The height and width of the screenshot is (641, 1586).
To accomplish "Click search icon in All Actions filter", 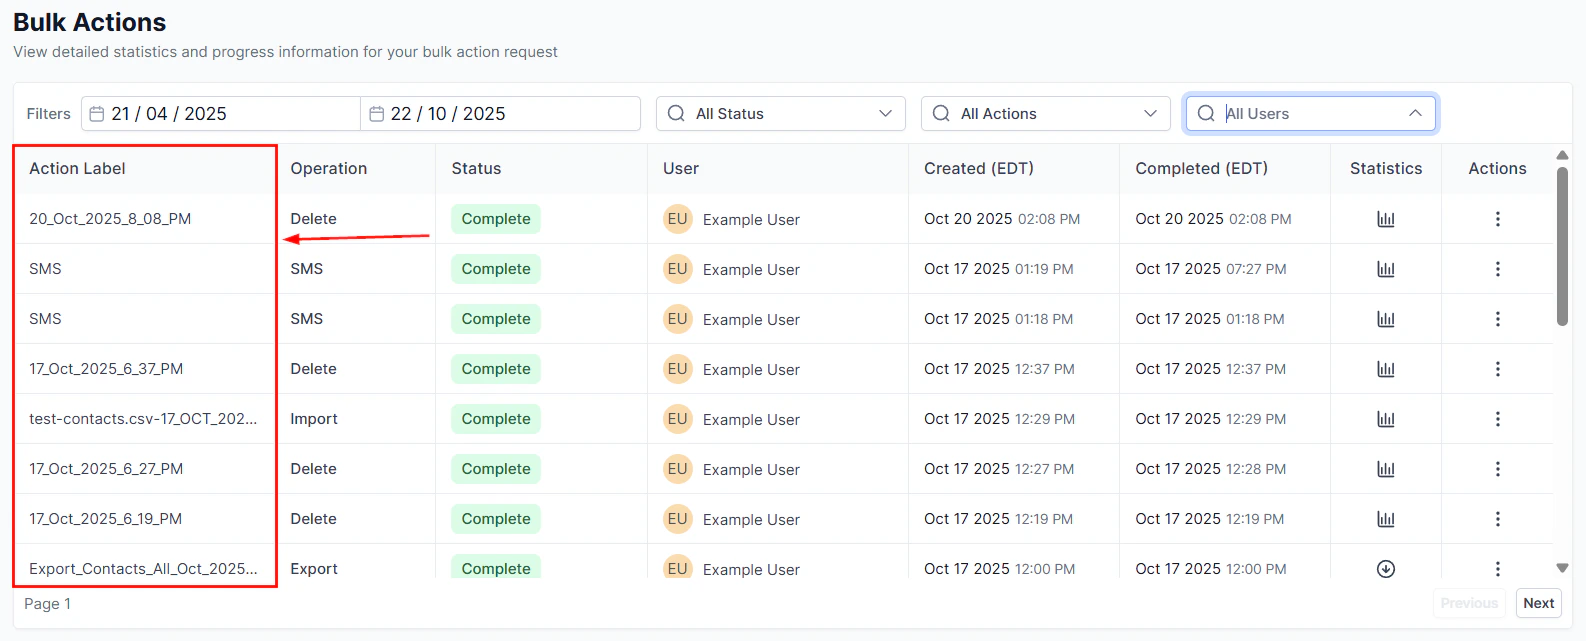I will (x=941, y=114).
